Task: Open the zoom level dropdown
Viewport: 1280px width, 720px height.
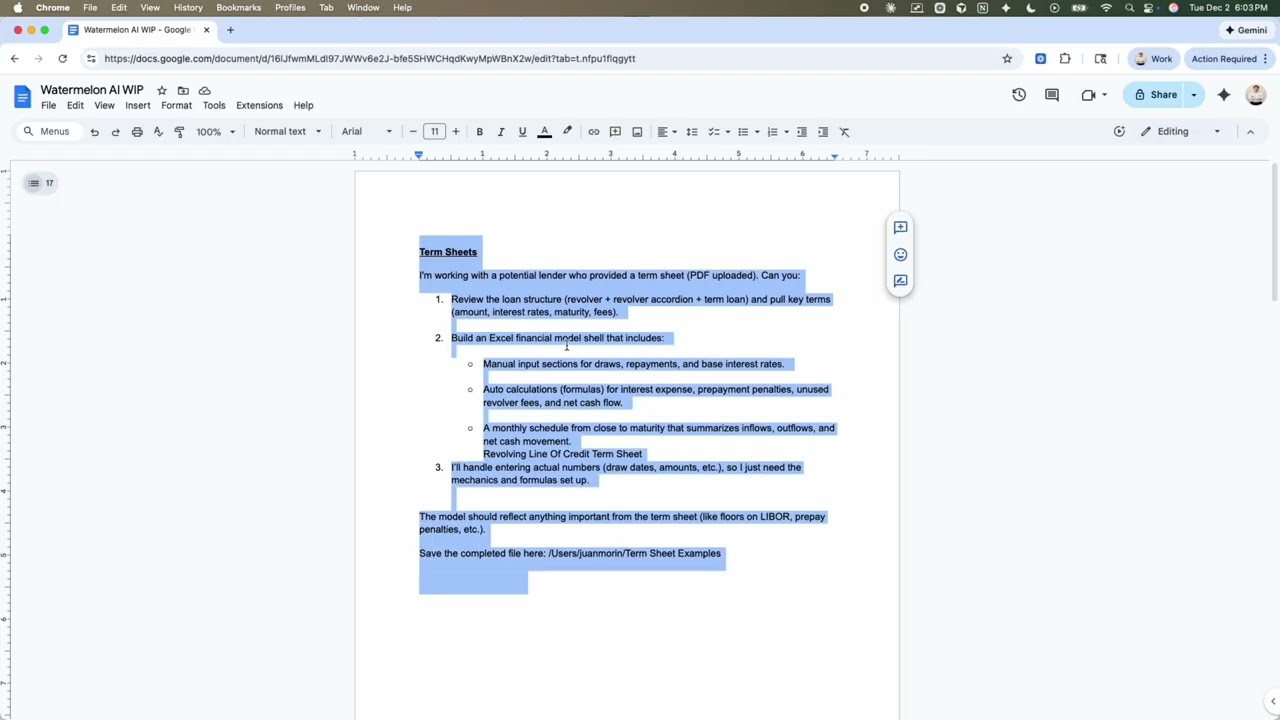Action: tap(216, 132)
